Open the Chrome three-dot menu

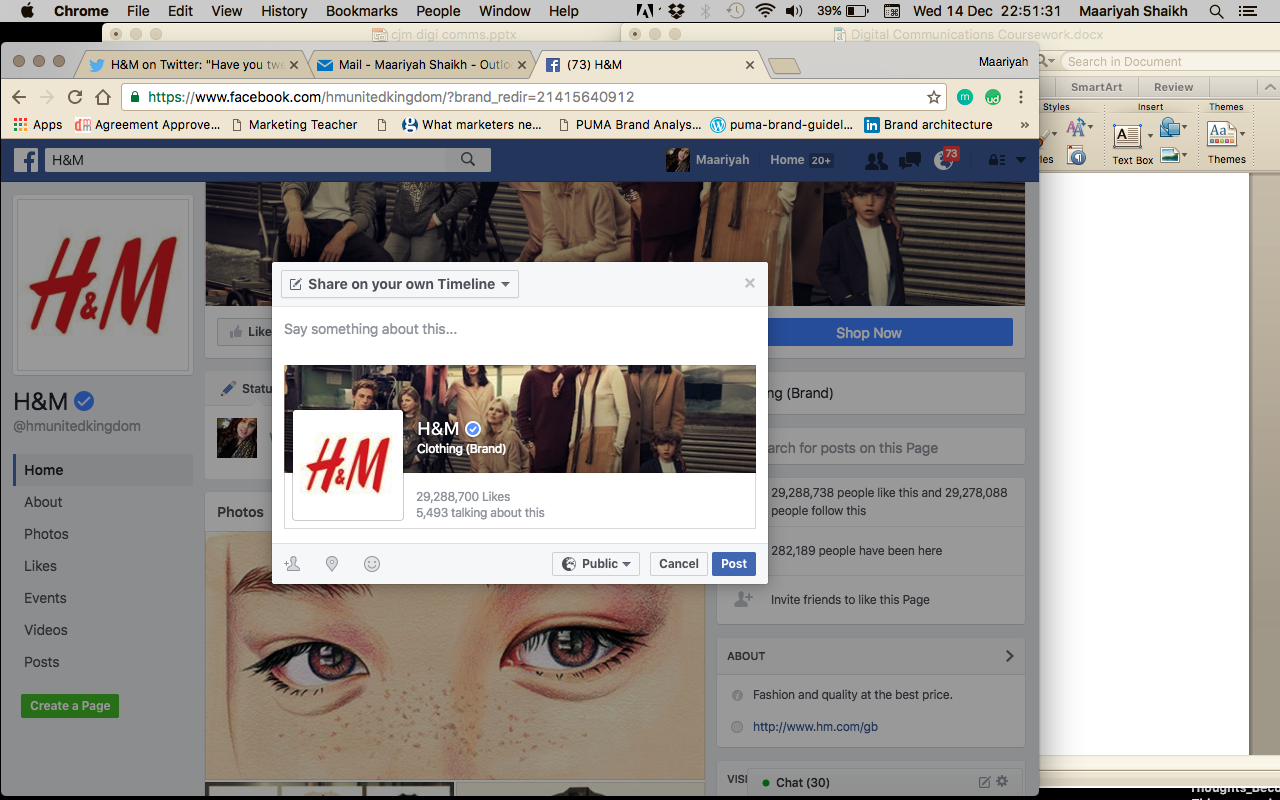(x=1021, y=97)
